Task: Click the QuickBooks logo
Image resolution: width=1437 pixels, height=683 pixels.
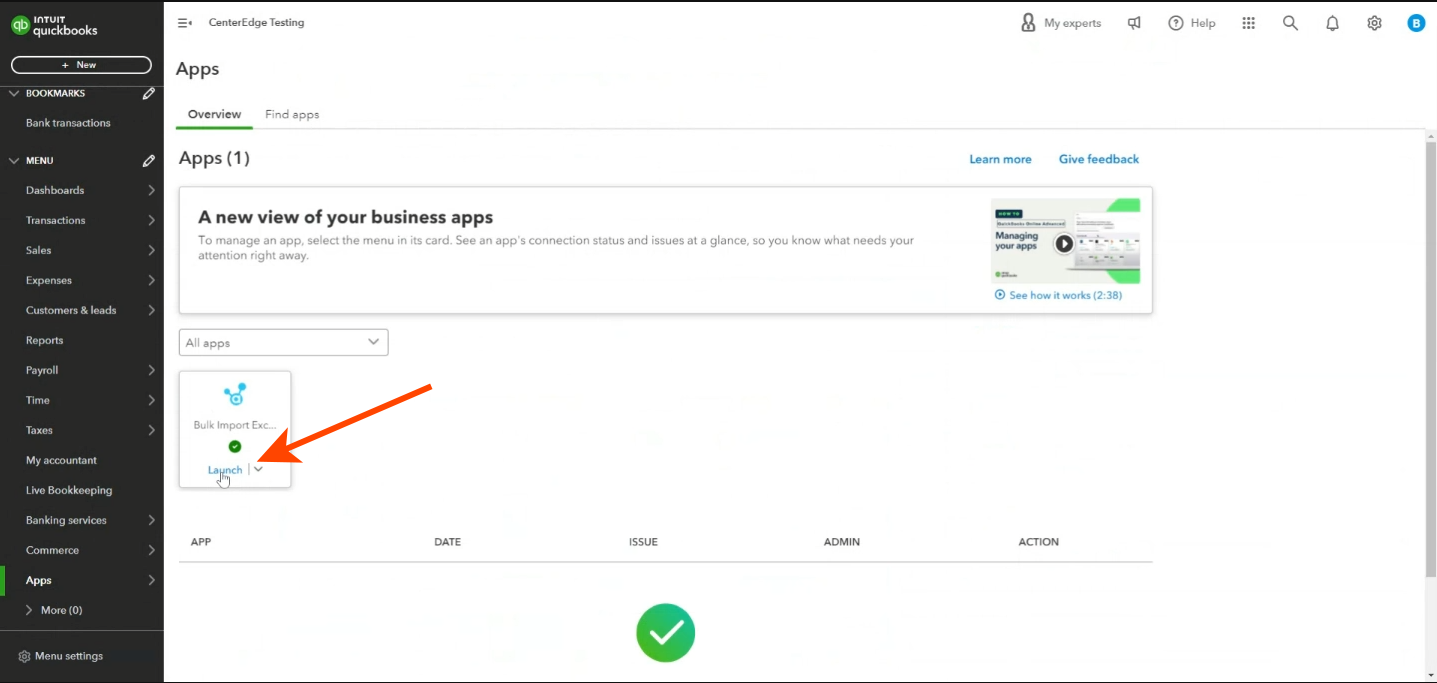Action: pyautogui.click(x=55, y=26)
